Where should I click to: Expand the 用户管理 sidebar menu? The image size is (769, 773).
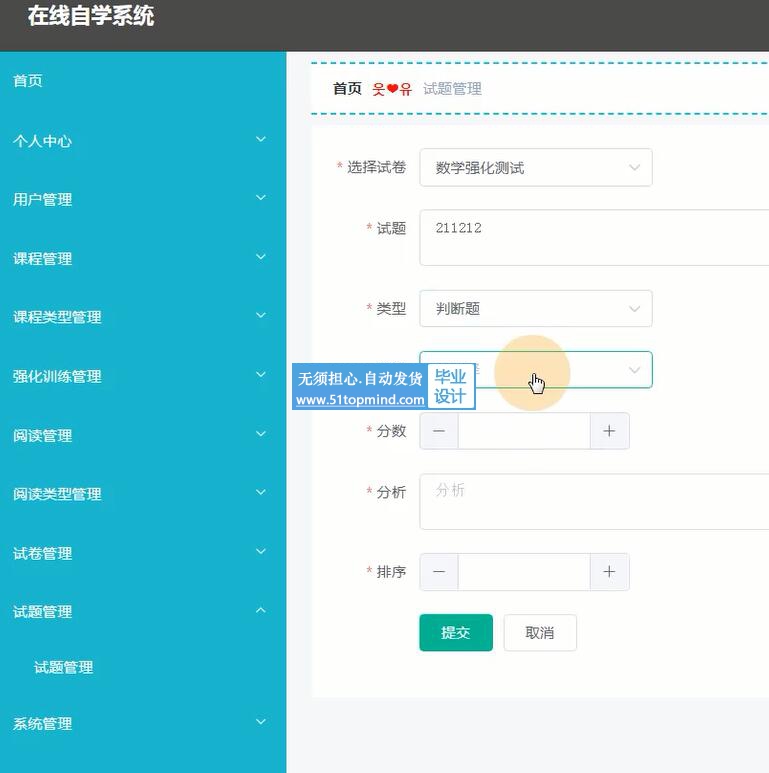(142, 199)
